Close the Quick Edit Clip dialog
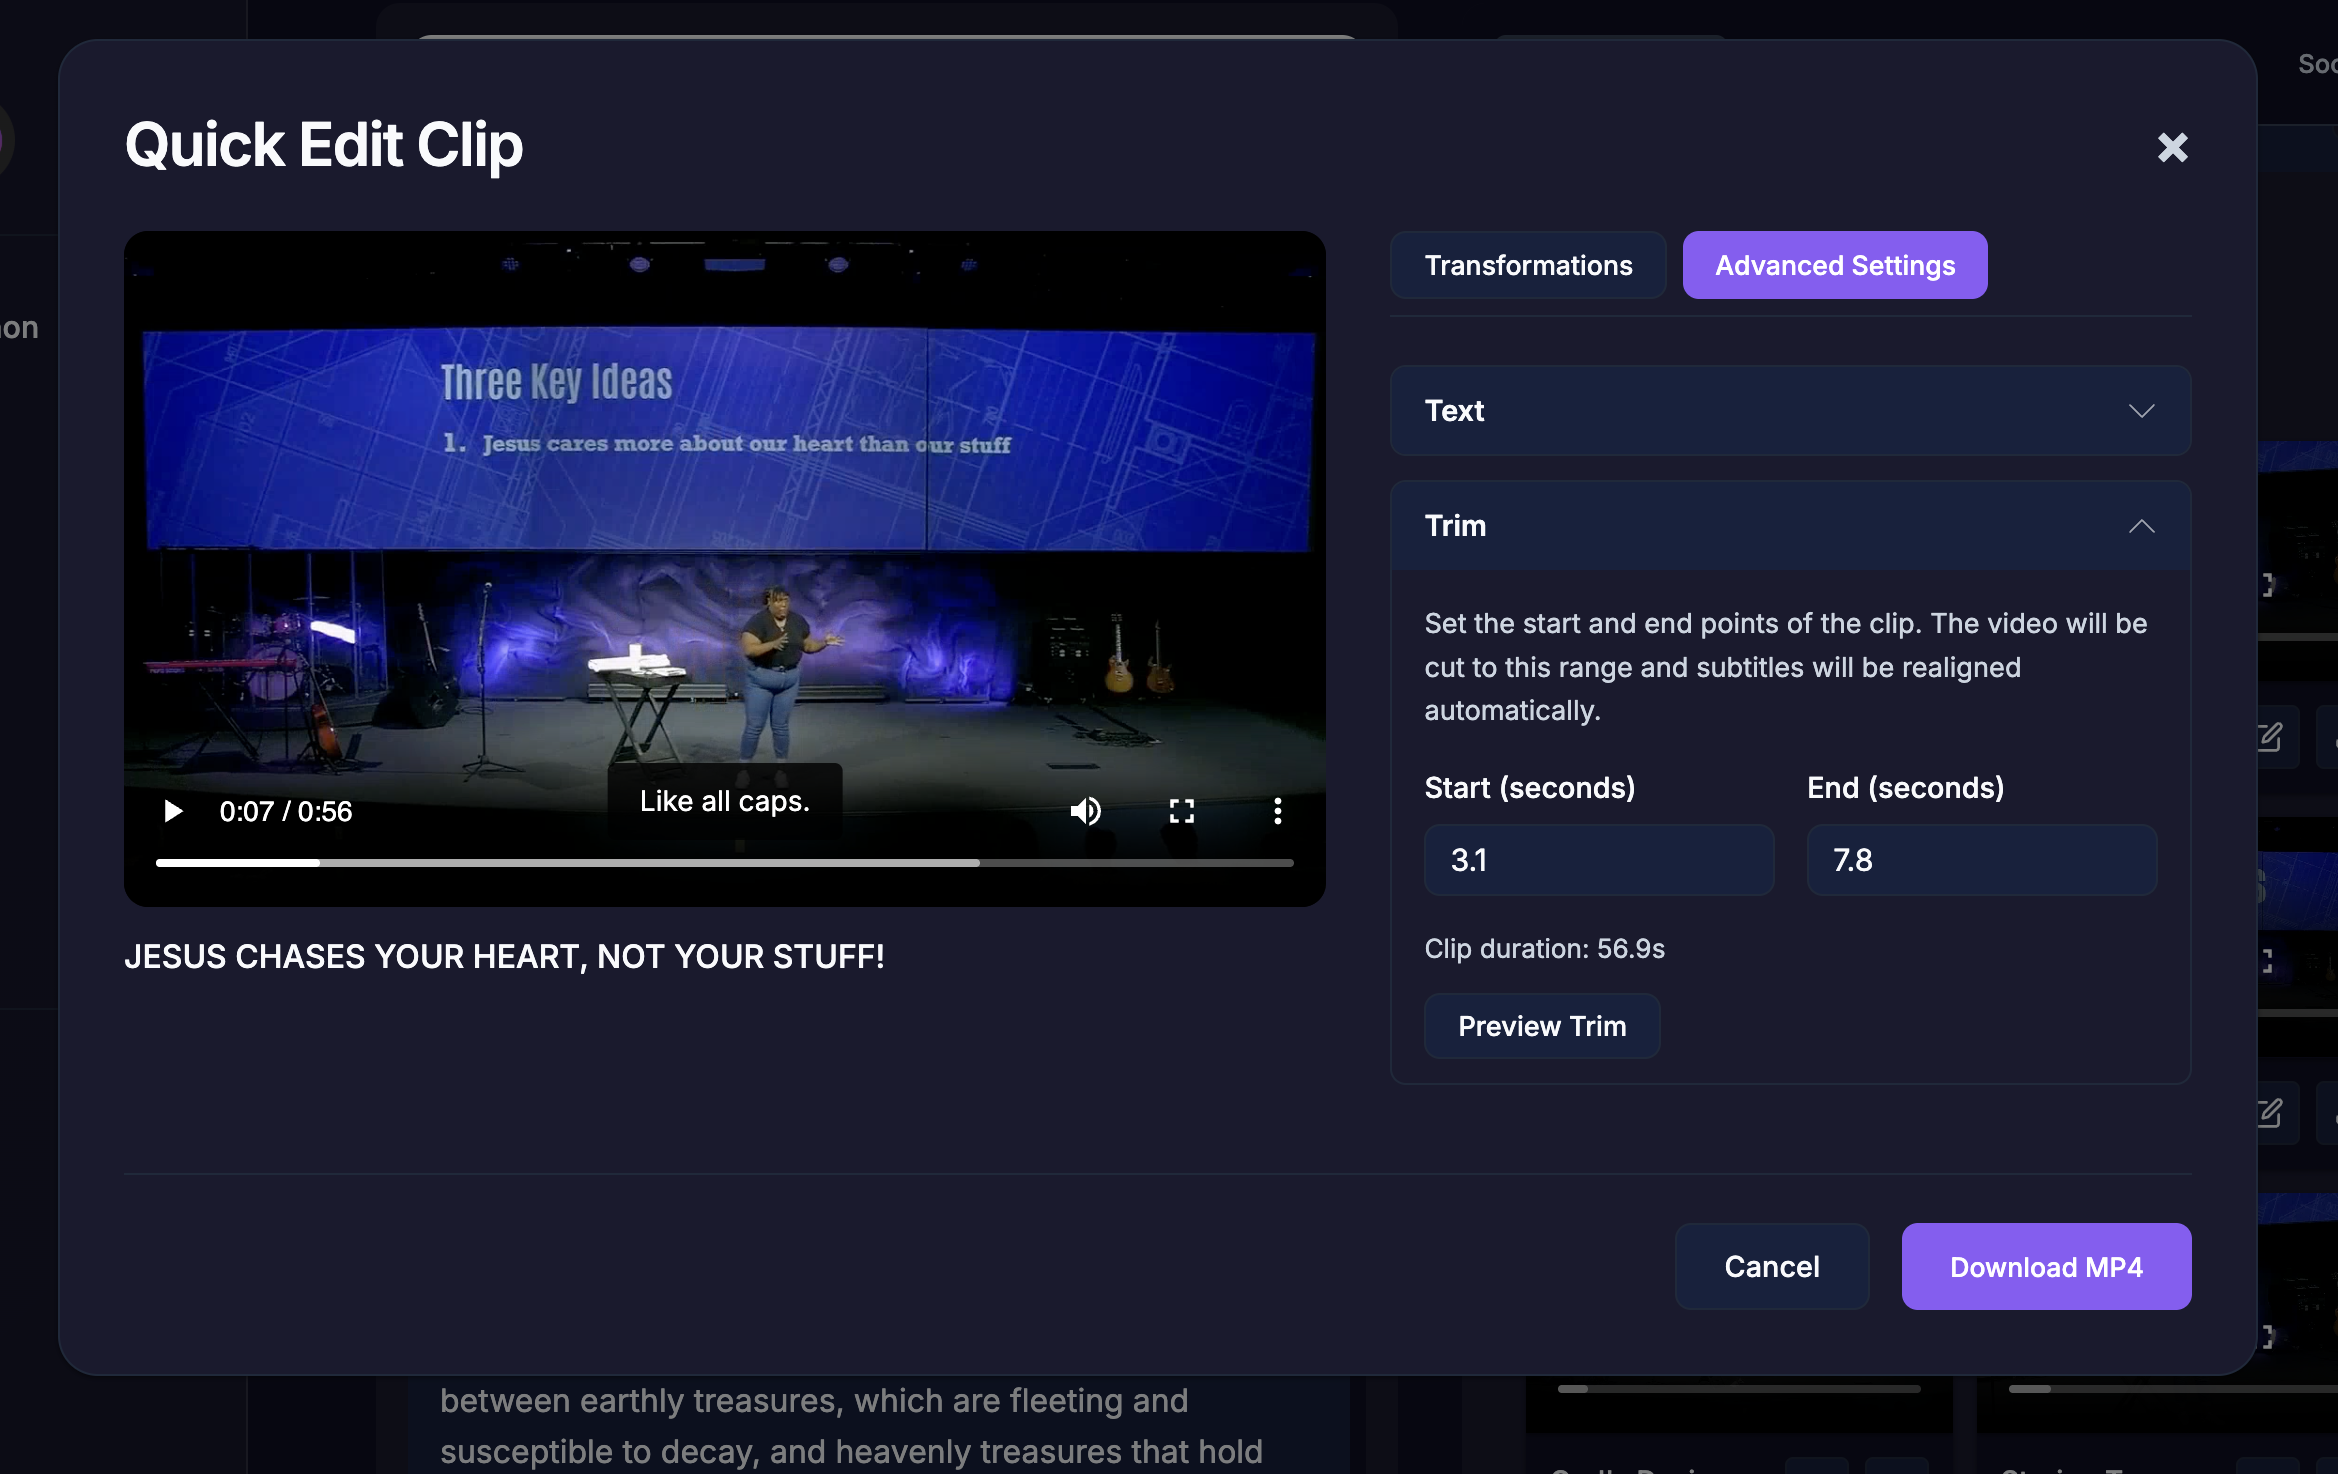The height and width of the screenshot is (1474, 2338). point(2172,148)
